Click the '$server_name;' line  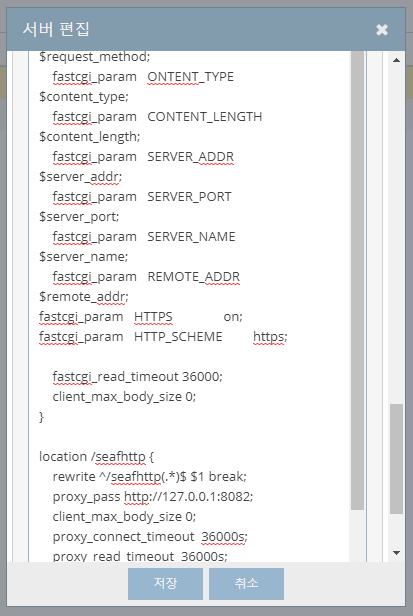tap(84, 257)
